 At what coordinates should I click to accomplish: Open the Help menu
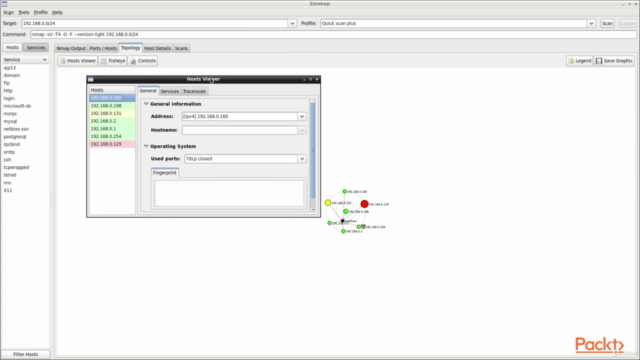[x=57, y=12]
